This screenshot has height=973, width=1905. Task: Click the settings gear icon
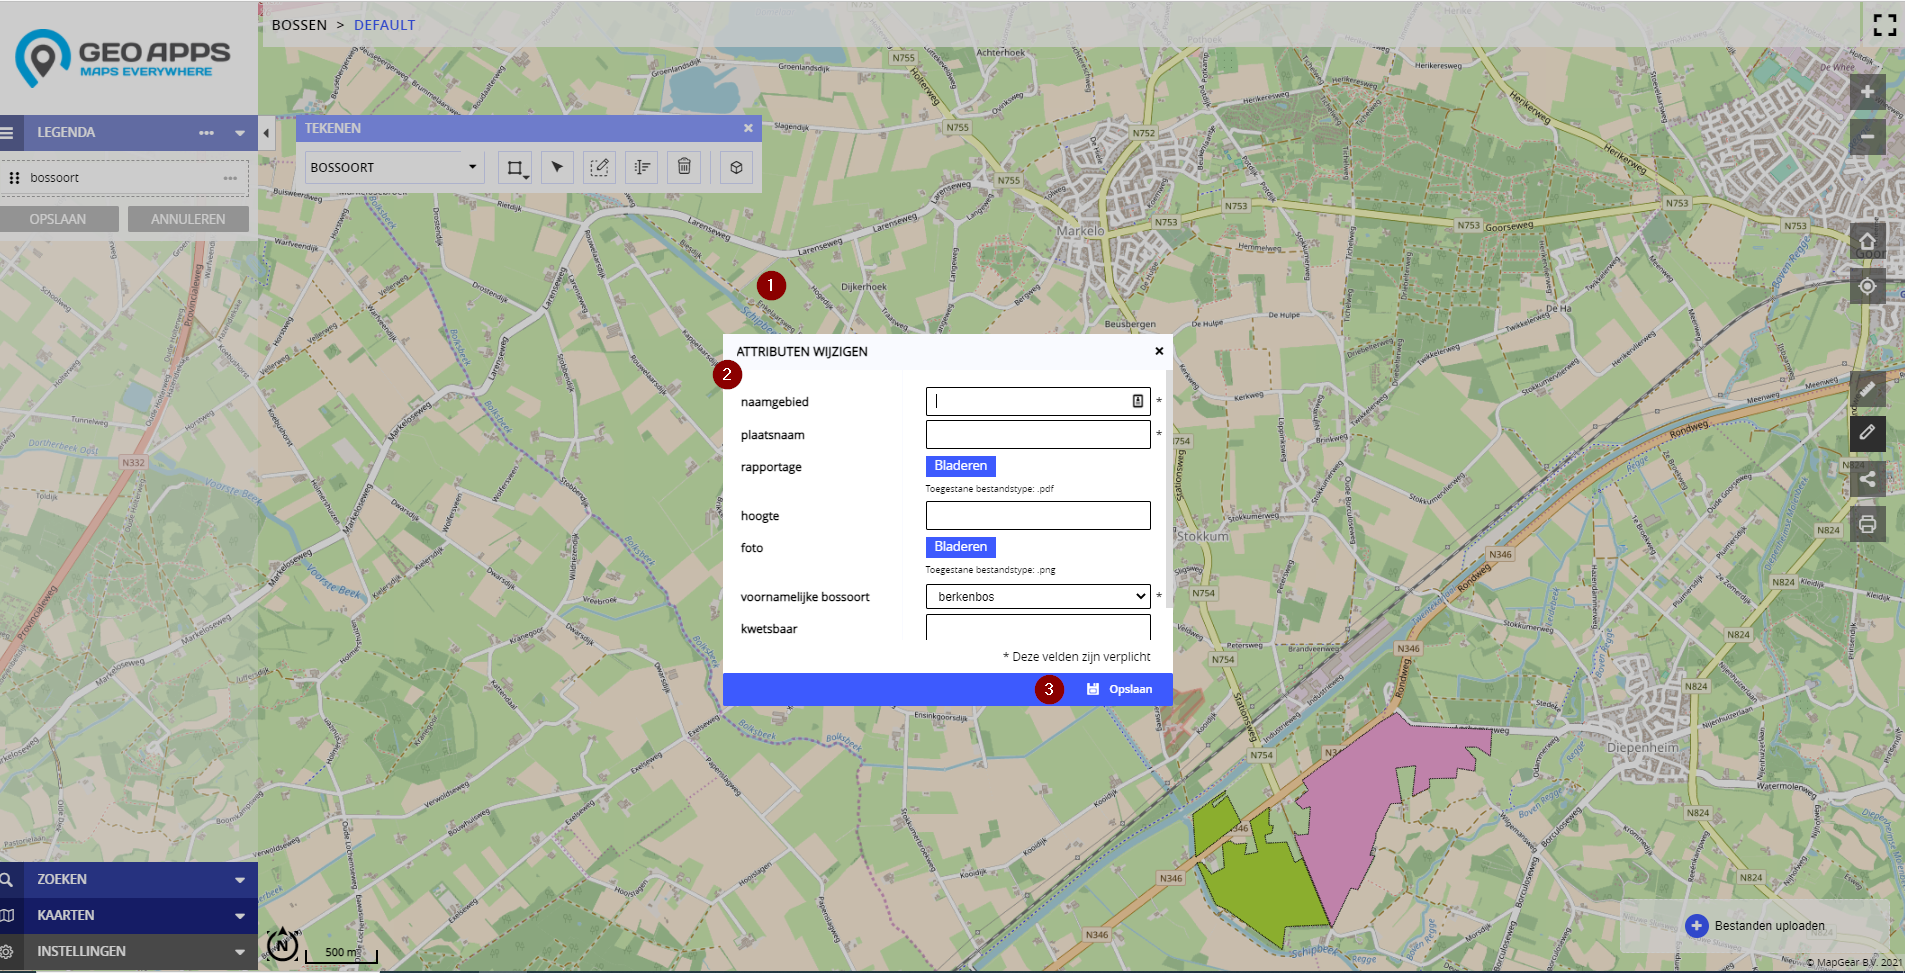coord(6,951)
